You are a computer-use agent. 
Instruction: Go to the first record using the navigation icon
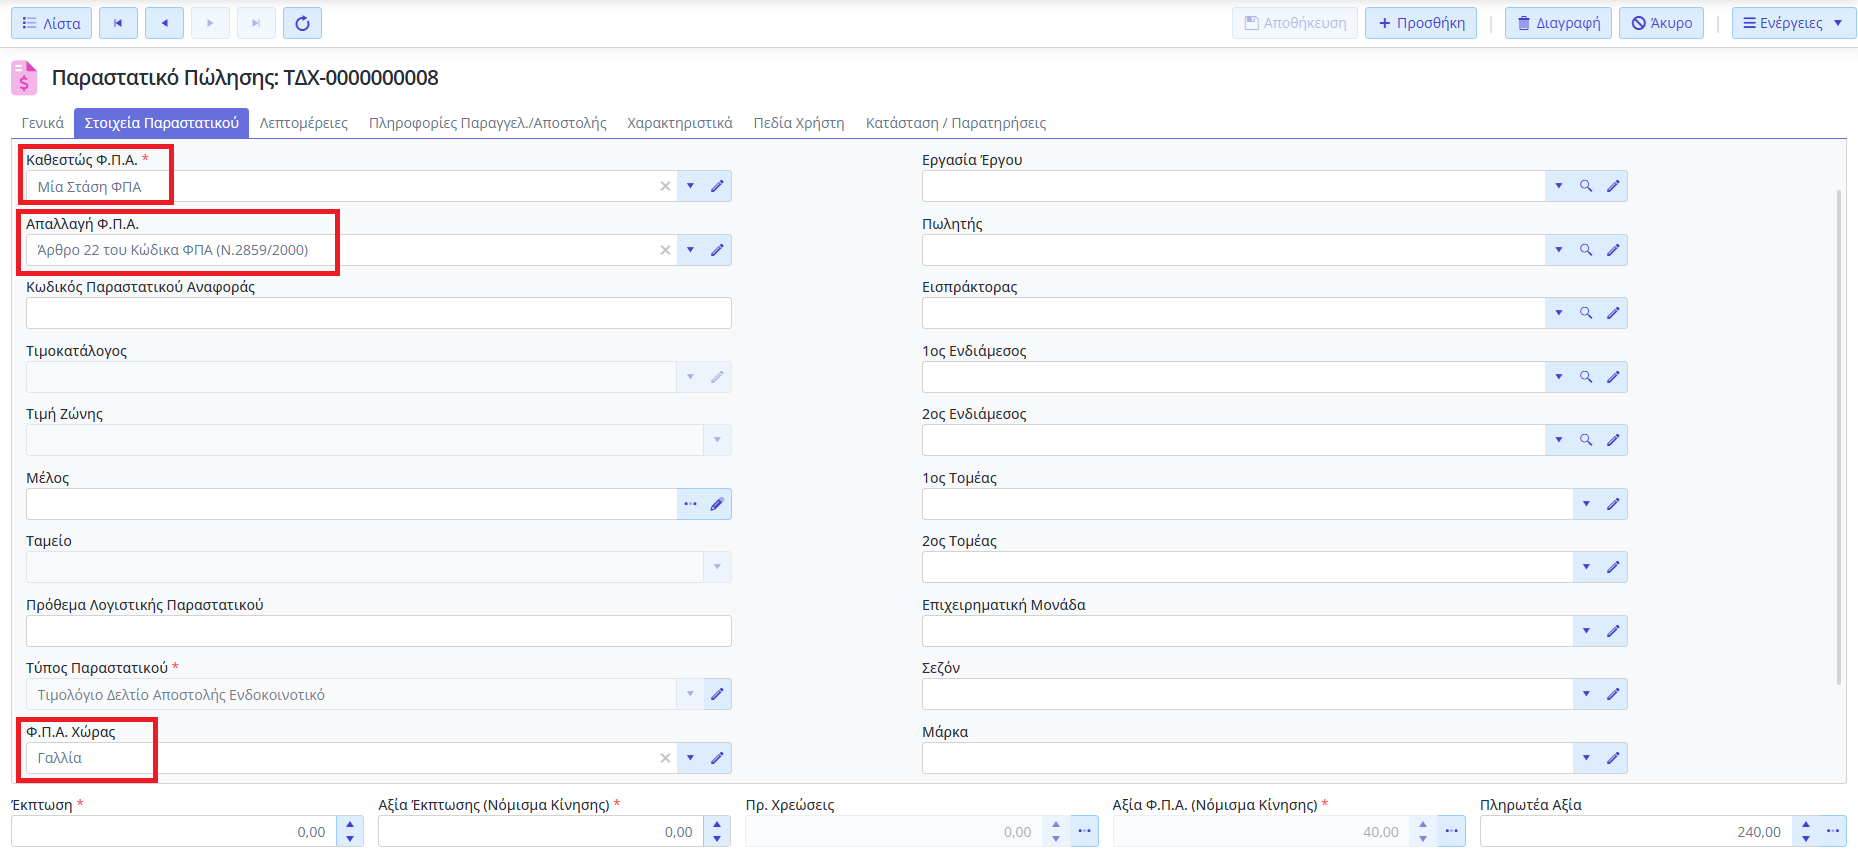(118, 23)
